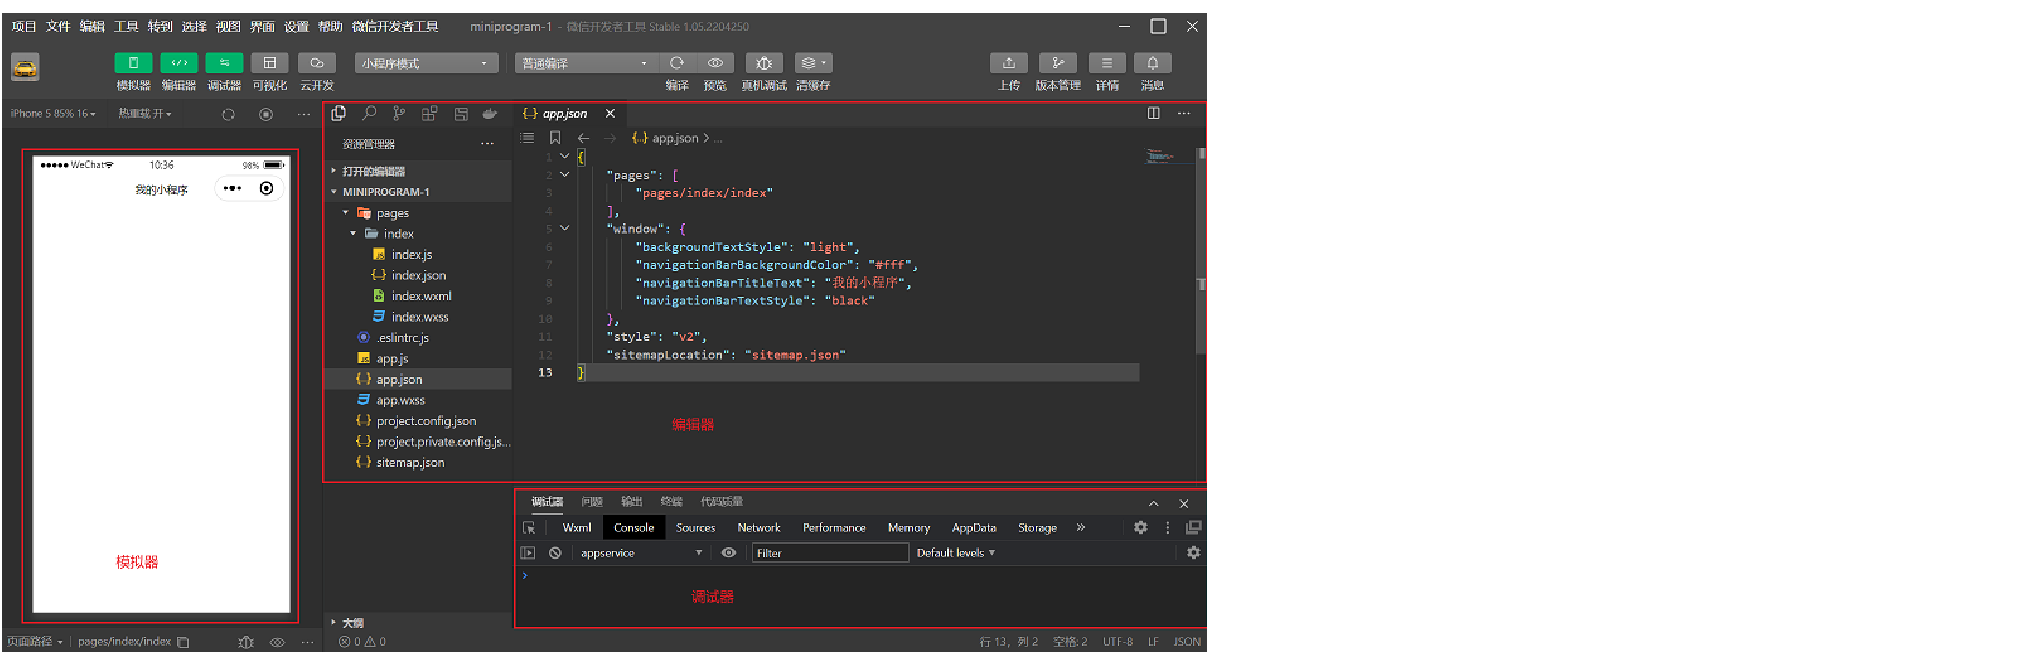Open real device debugging (真机调试)
The height and width of the screenshot is (658, 2034).
[764, 63]
